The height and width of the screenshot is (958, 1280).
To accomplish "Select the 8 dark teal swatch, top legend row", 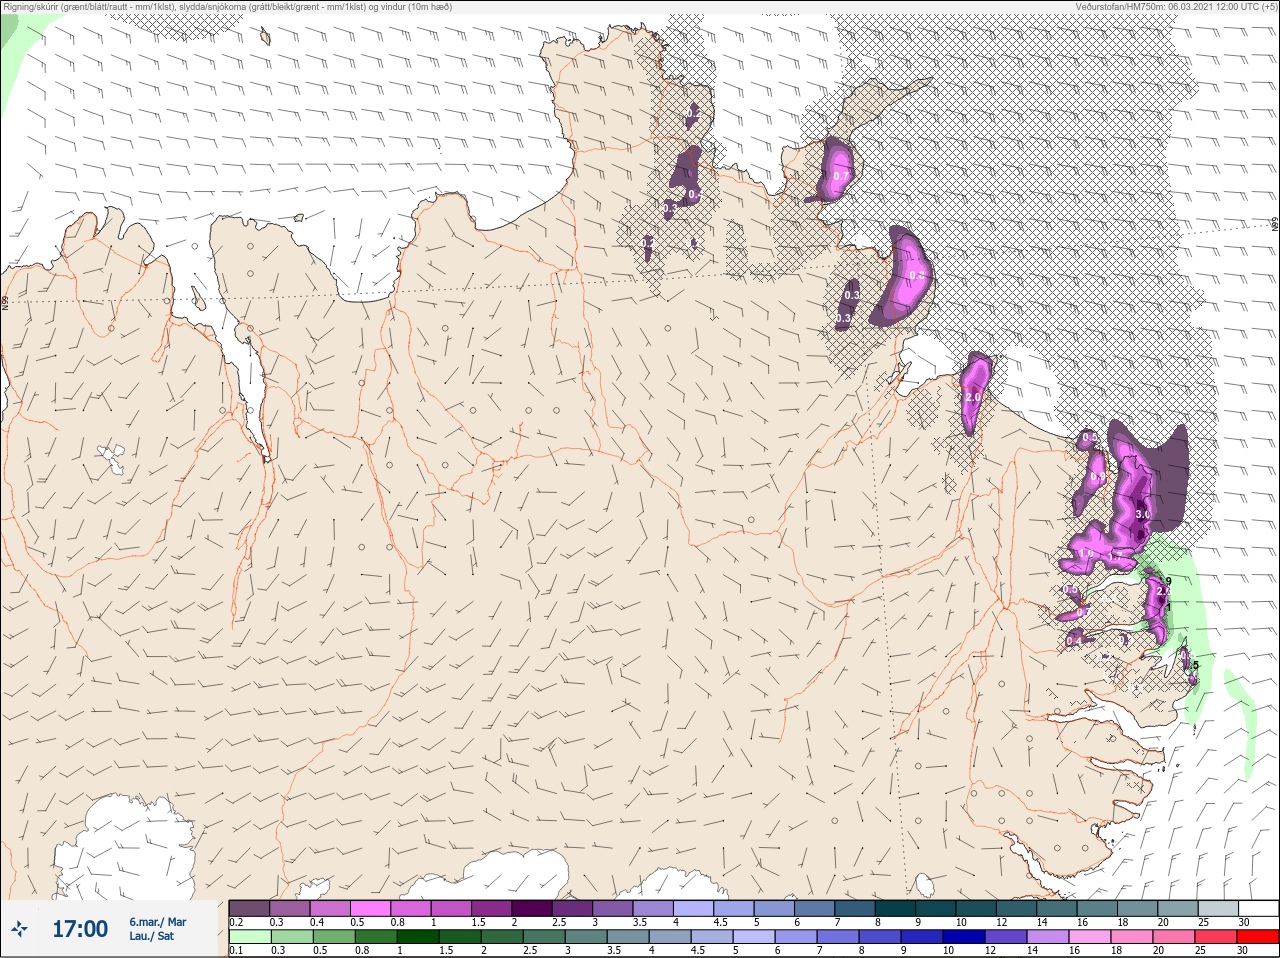I will (896, 908).
